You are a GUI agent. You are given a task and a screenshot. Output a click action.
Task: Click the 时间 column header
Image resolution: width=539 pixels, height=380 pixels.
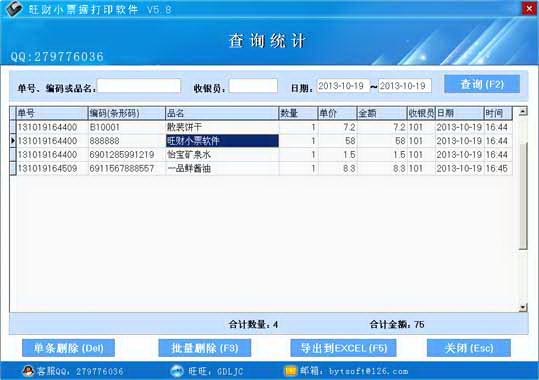tap(498, 113)
